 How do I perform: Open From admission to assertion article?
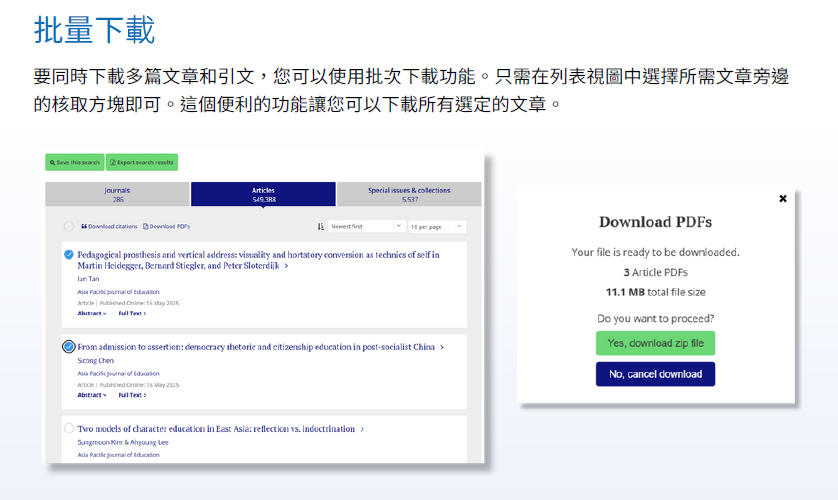(x=260, y=347)
